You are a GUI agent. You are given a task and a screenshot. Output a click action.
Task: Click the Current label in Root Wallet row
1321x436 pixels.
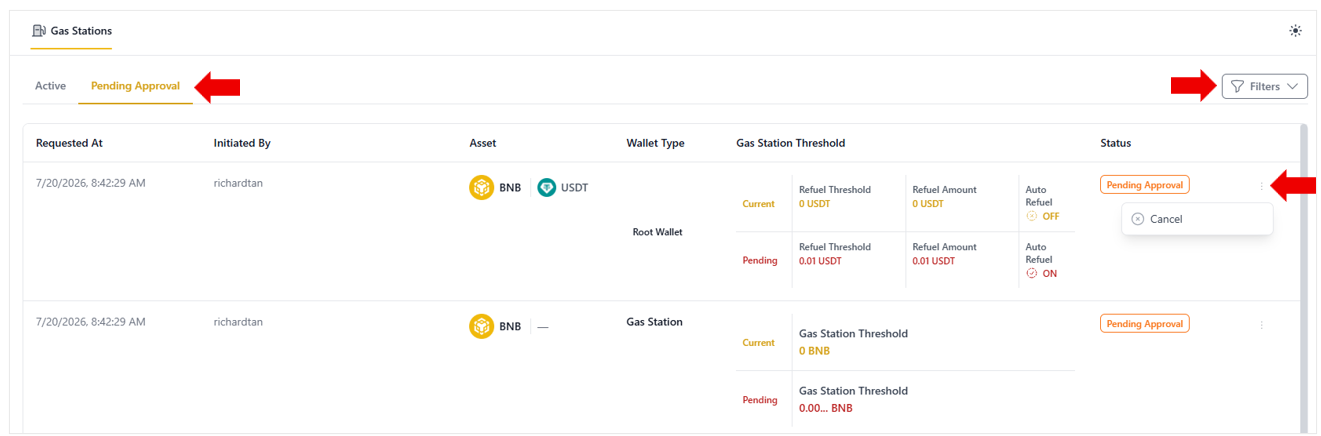[758, 204]
